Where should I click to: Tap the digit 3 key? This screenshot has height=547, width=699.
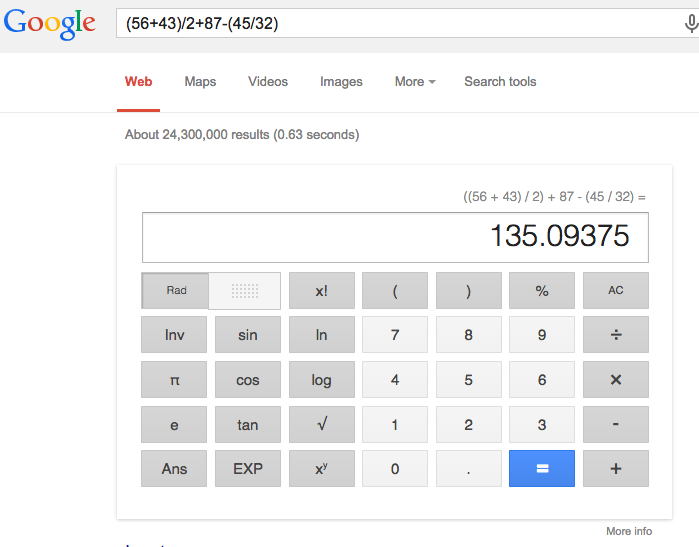542,424
